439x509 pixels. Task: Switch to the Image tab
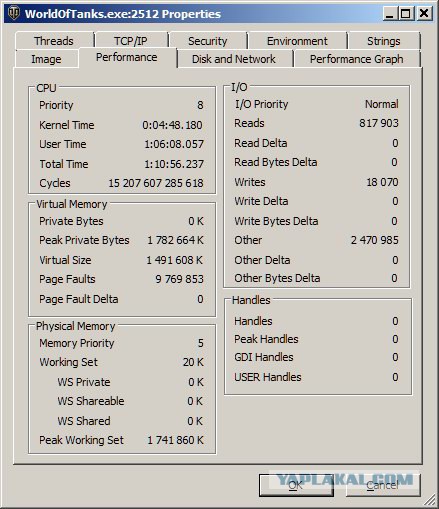coord(46,59)
